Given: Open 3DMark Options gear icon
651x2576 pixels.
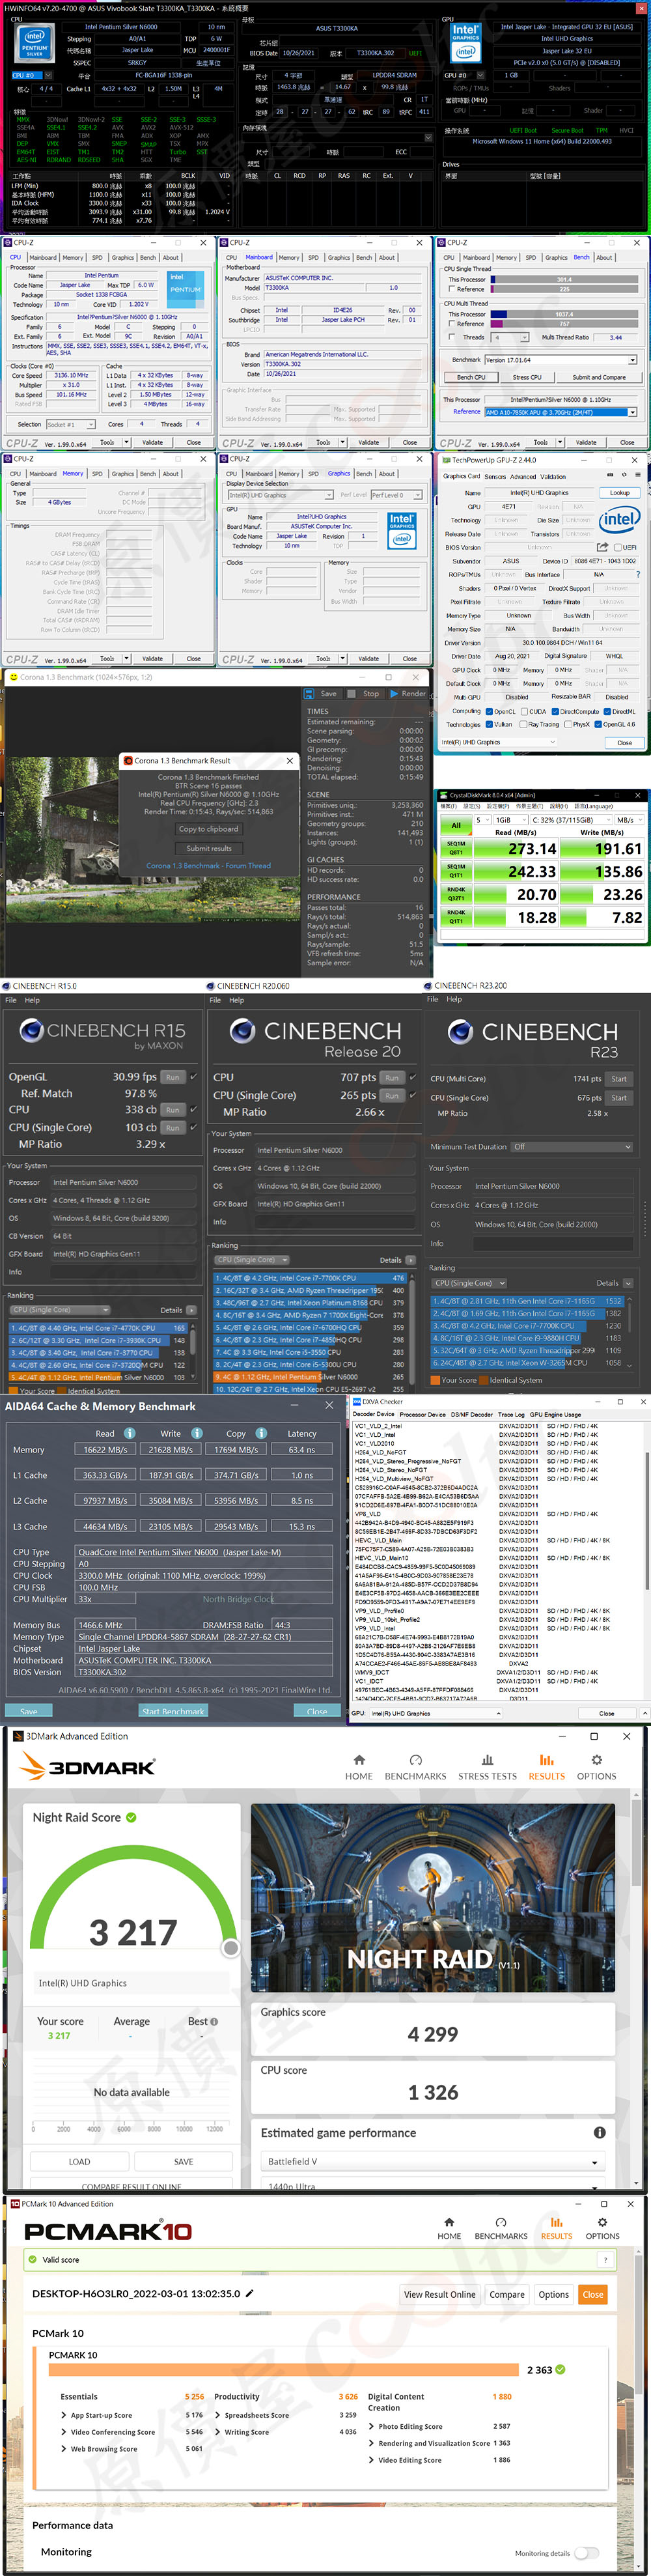Looking at the screenshot, I should coord(596,1759).
